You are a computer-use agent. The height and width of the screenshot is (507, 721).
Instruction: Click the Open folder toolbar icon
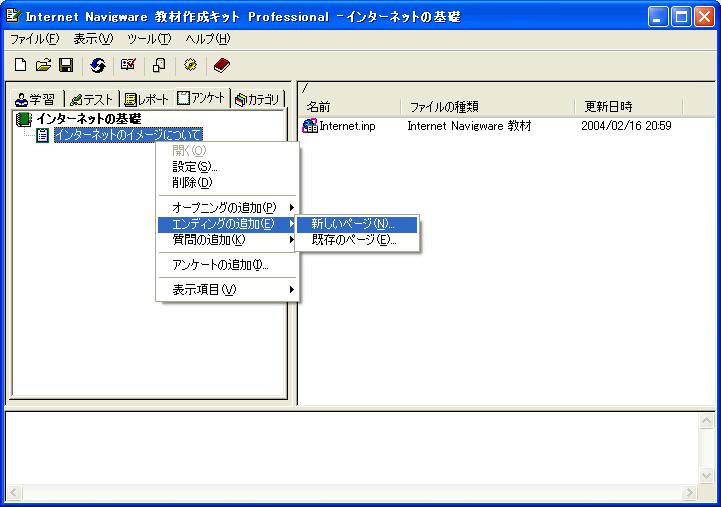(x=43, y=65)
